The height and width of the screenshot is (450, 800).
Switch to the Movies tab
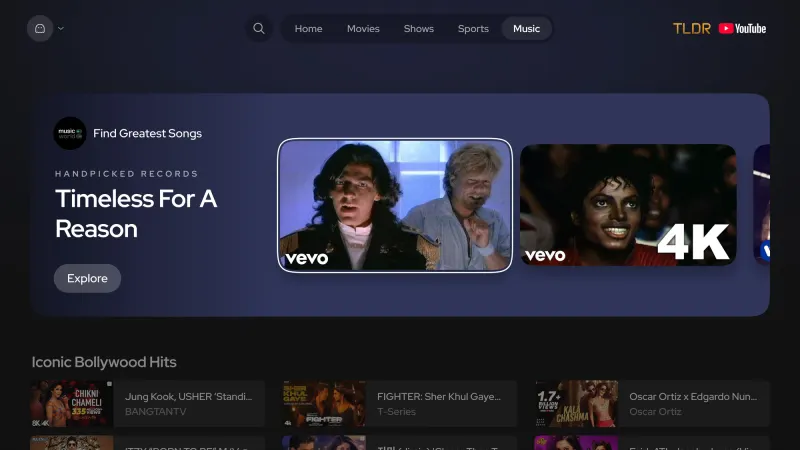[363, 29]
